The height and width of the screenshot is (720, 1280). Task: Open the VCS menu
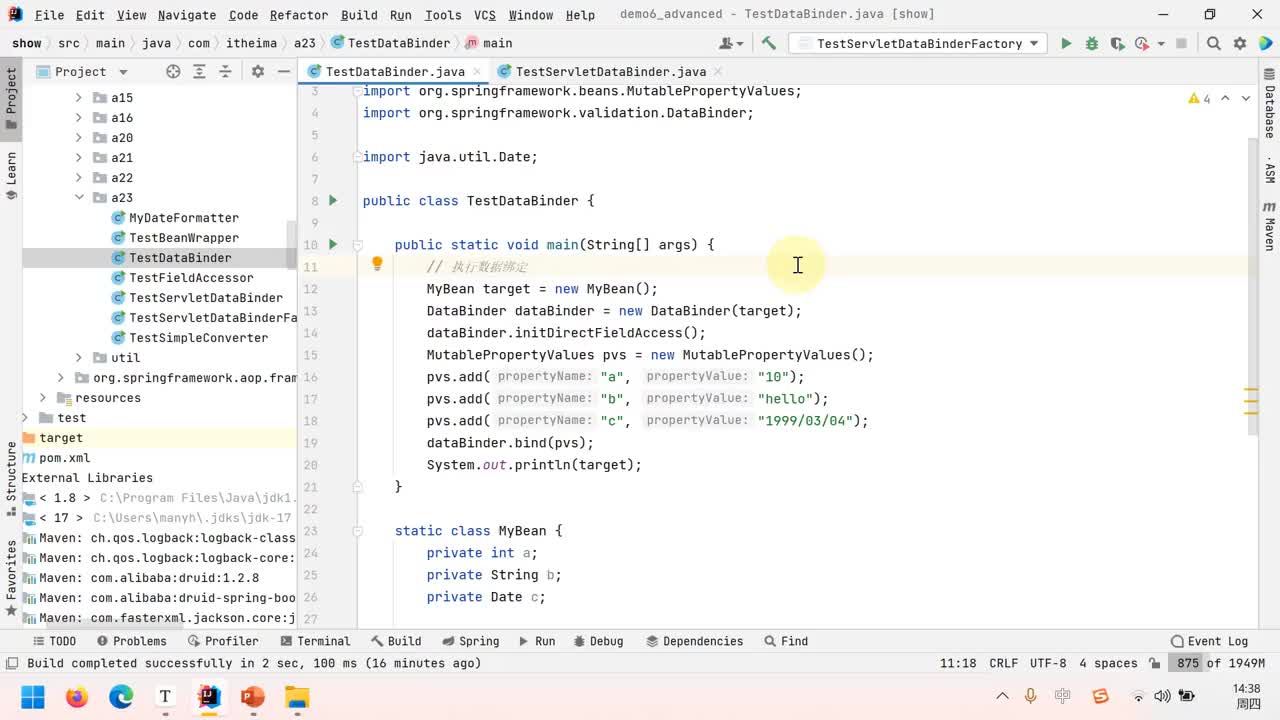click(485, 15)
